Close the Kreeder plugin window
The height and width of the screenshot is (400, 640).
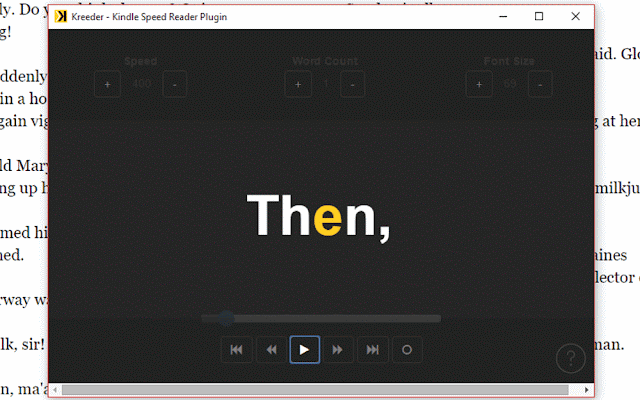(x=576, y=16)
